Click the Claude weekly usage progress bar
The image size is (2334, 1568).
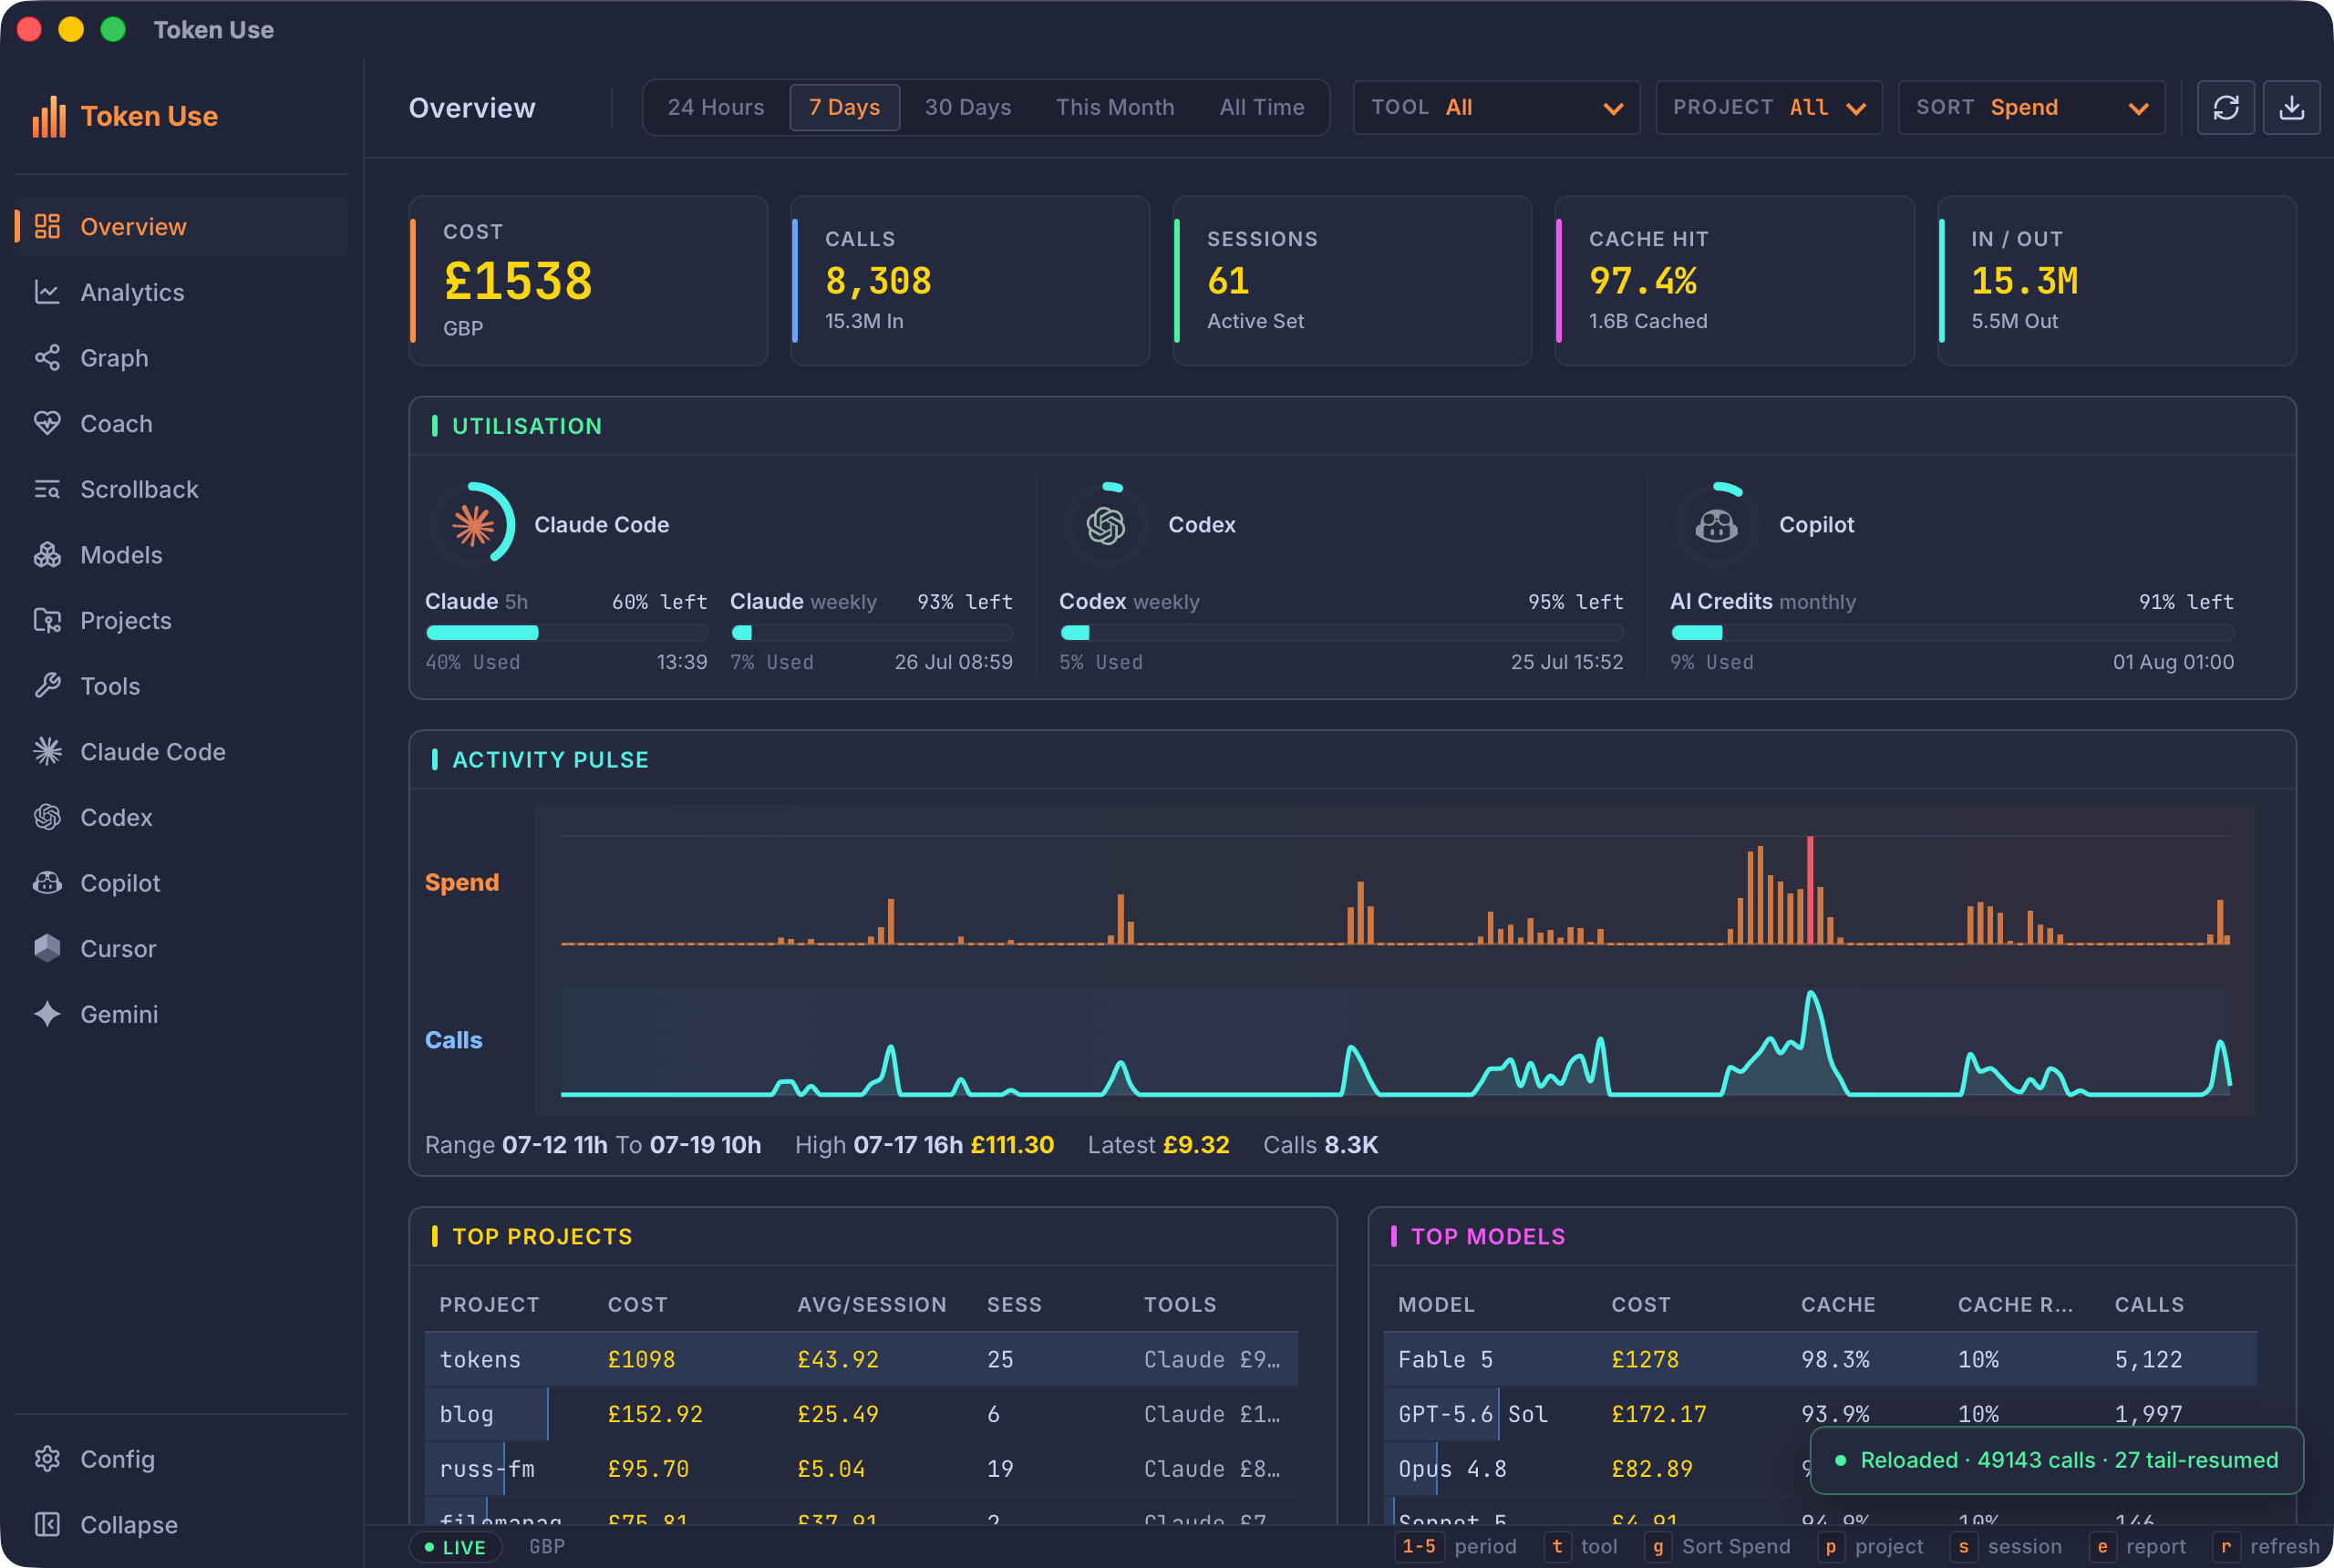click(871, 632)
